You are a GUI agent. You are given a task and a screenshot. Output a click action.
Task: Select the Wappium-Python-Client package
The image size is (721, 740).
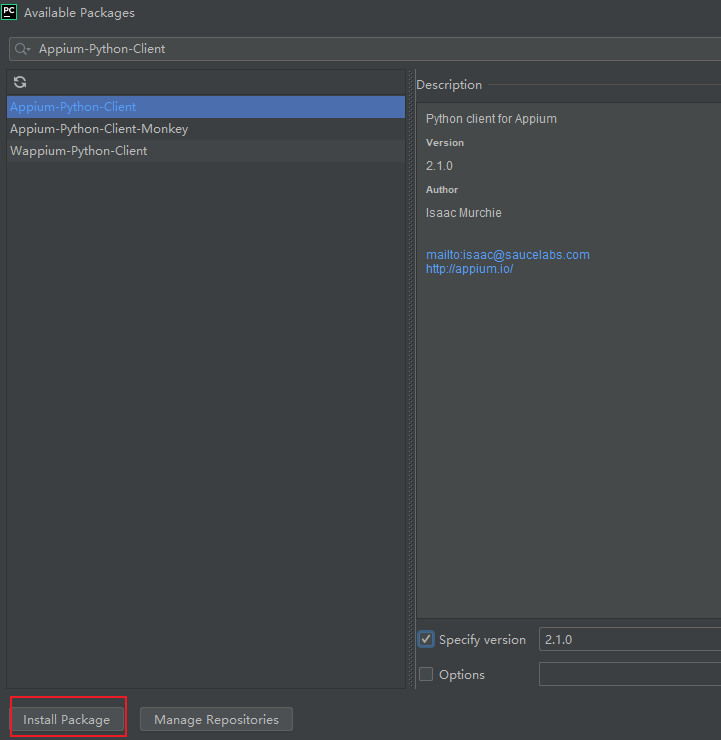click(x=206, y=151)
